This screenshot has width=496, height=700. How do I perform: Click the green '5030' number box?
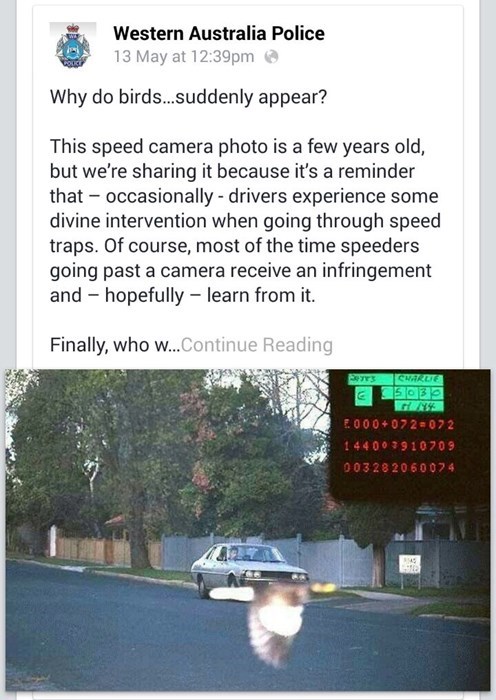[x=419, y=393]
